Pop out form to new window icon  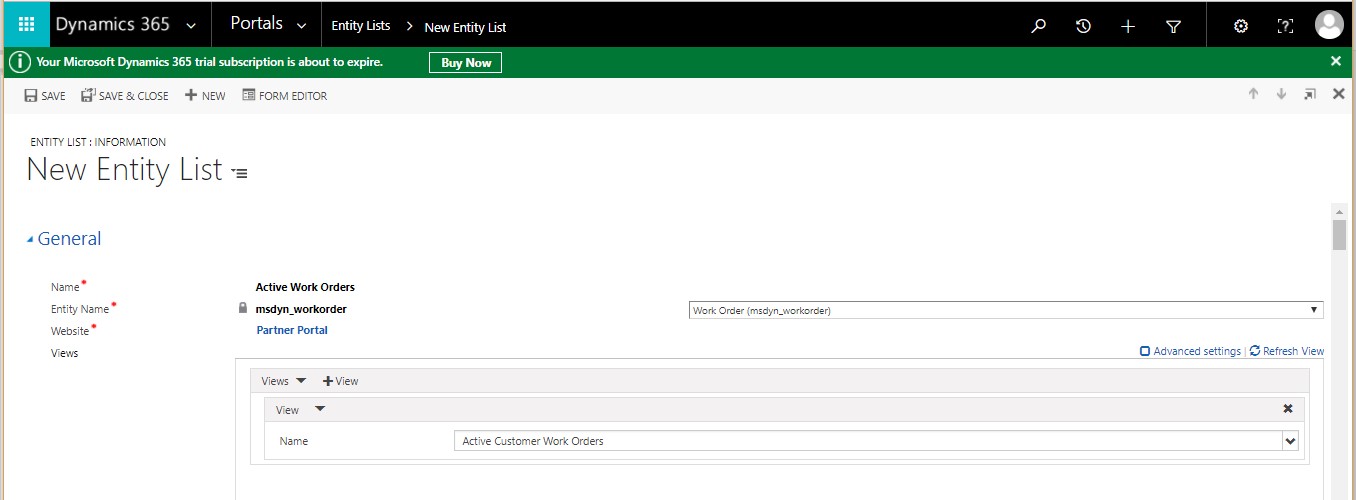click(x=1310, y=94)
